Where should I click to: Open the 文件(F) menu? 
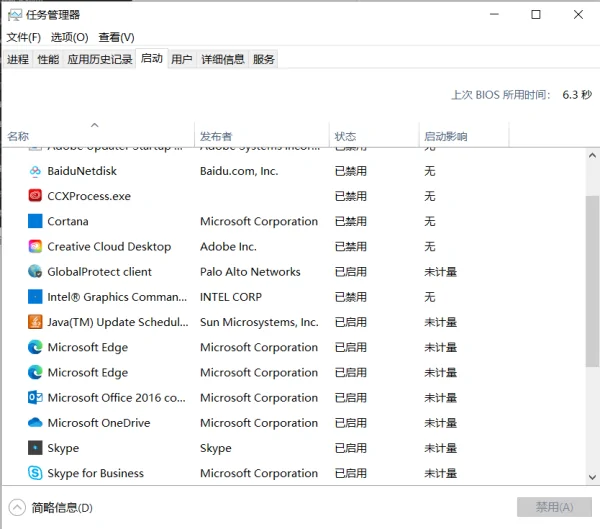coord(24,38)
